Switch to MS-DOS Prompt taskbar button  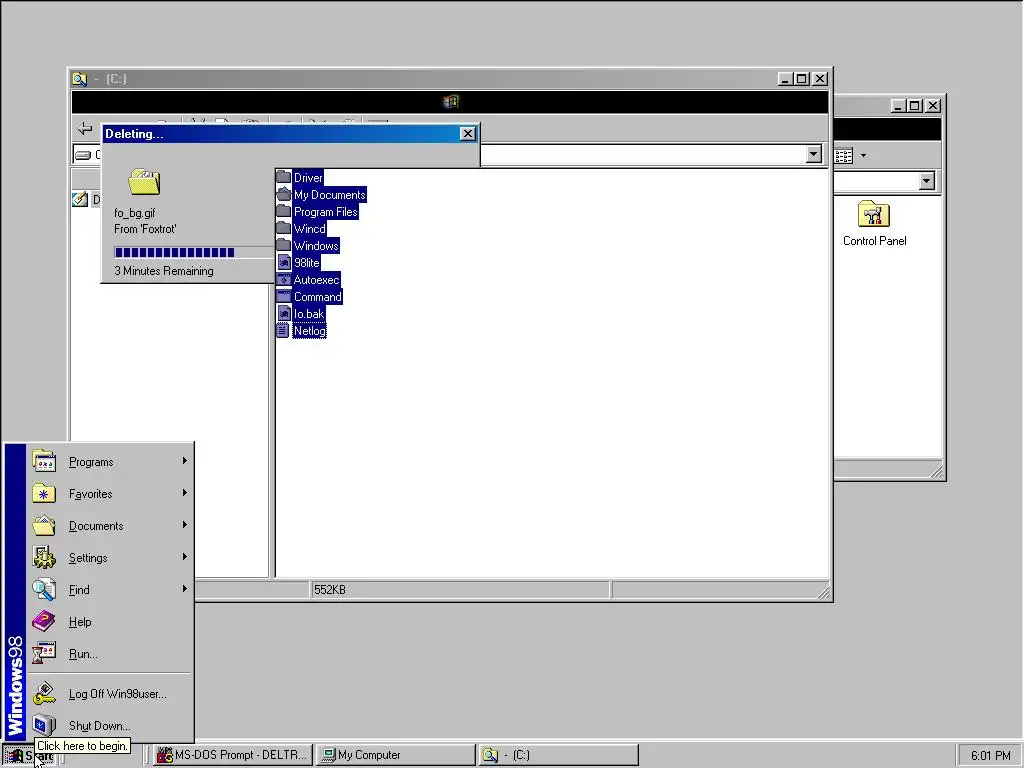[233, 755]
